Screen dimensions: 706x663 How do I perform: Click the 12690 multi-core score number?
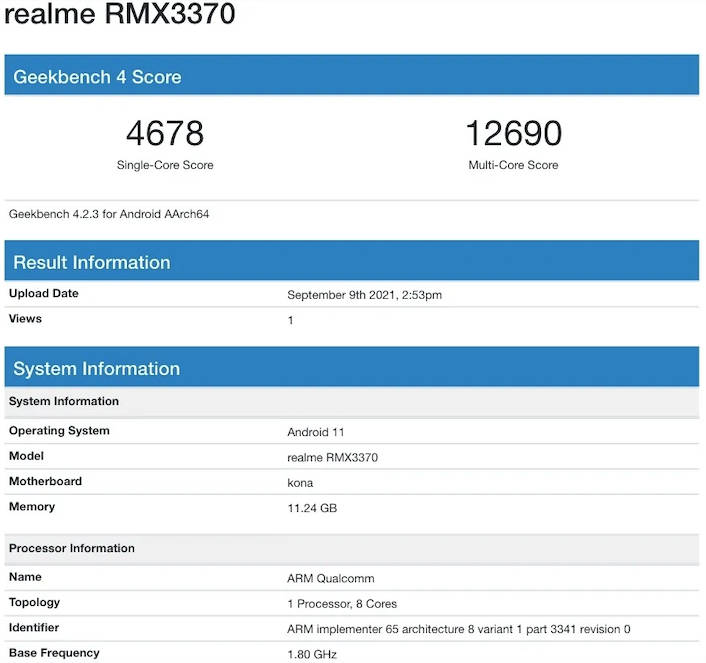[x=513, y=133]
